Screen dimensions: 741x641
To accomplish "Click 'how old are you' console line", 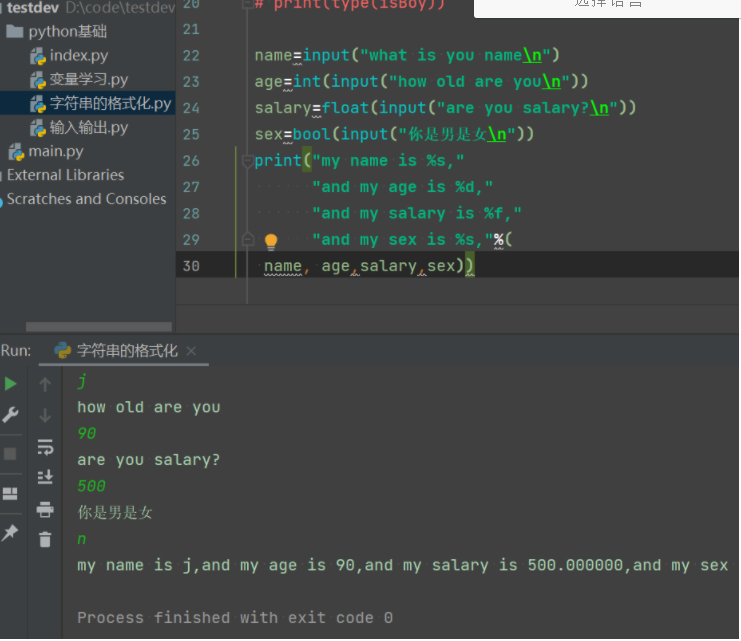I will click(148, 407).
